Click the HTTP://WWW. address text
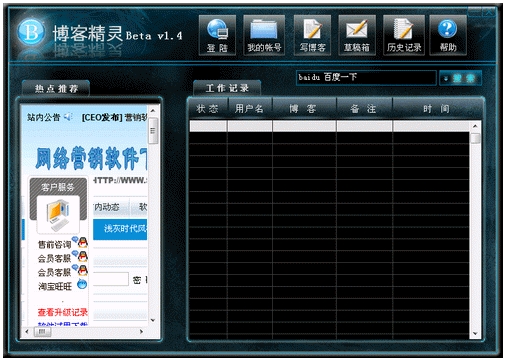The height and width of the screenshot is (360, 507). [120, 180]
